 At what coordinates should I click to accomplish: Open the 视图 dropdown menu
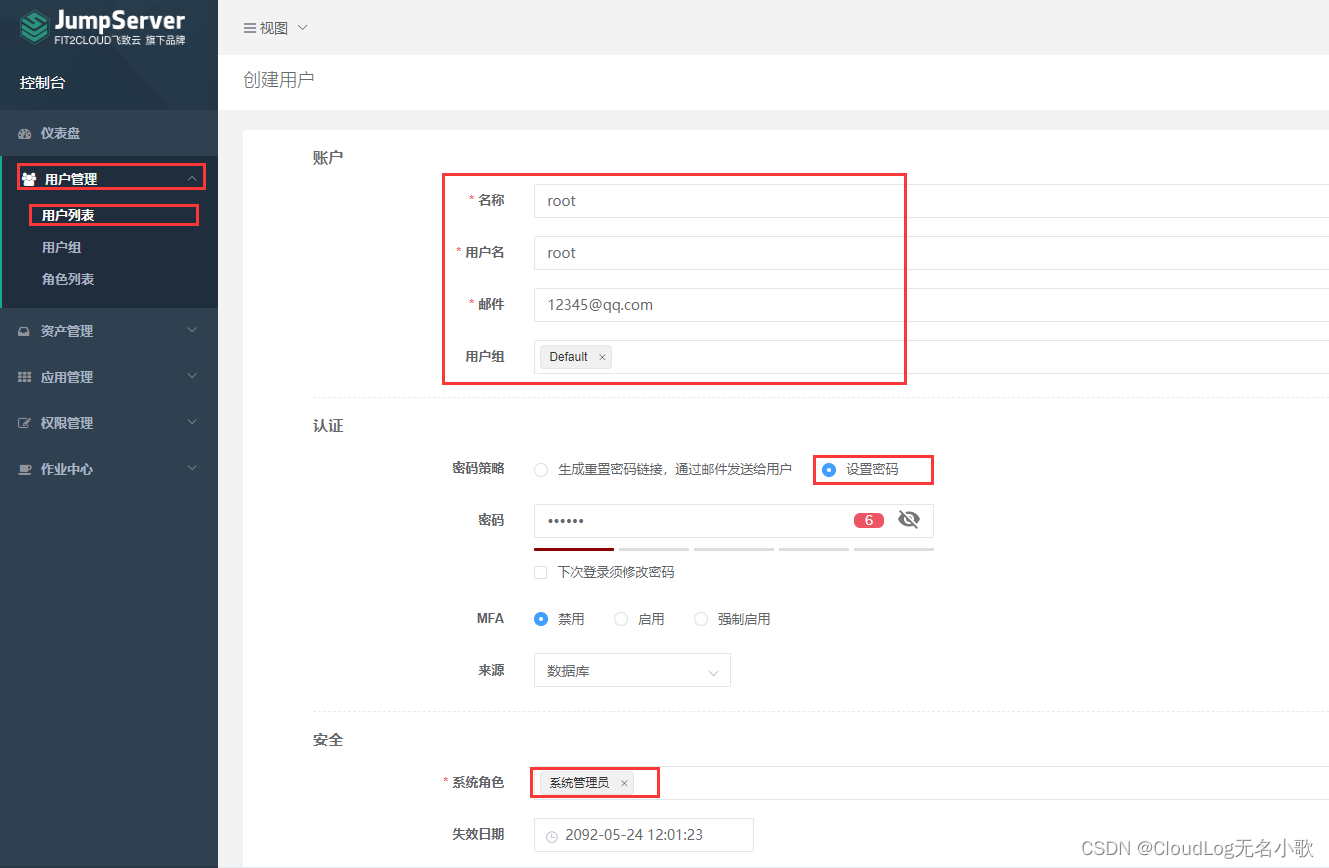[x=276, y=28]
